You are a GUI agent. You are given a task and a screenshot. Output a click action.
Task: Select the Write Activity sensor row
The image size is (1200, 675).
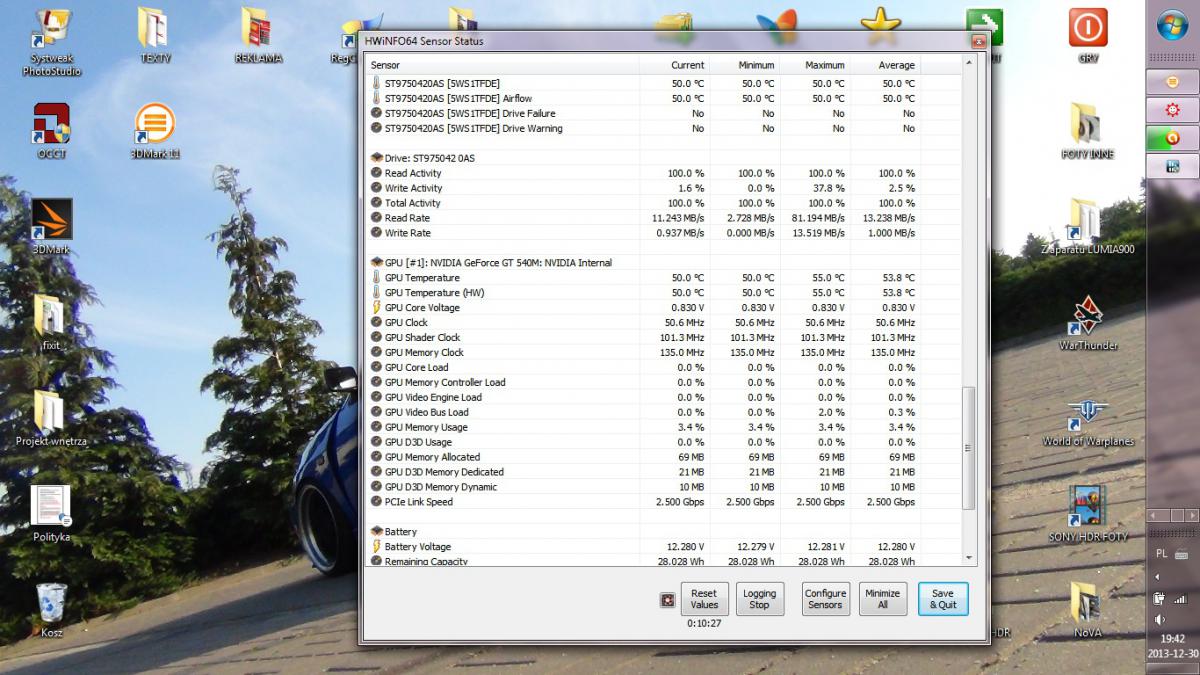coord(665,188)
